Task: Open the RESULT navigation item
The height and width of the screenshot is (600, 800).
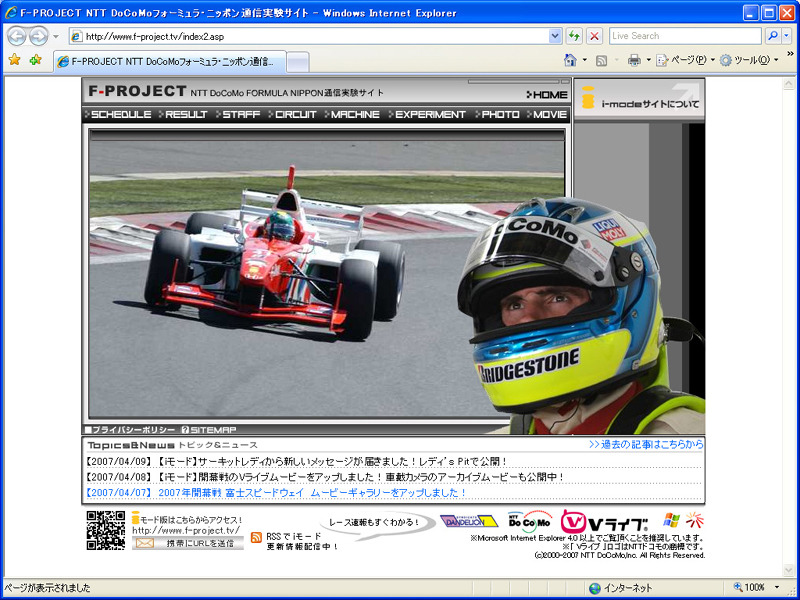Action: click(183, 114)
